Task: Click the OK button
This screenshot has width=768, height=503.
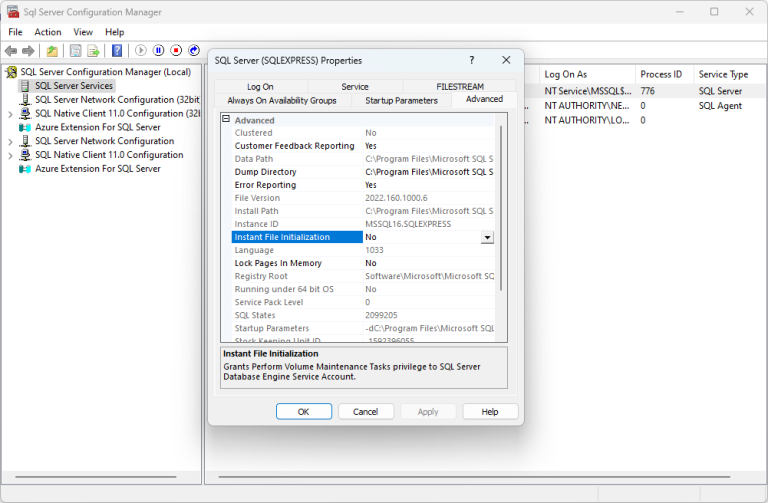Action: coord(304,411)
